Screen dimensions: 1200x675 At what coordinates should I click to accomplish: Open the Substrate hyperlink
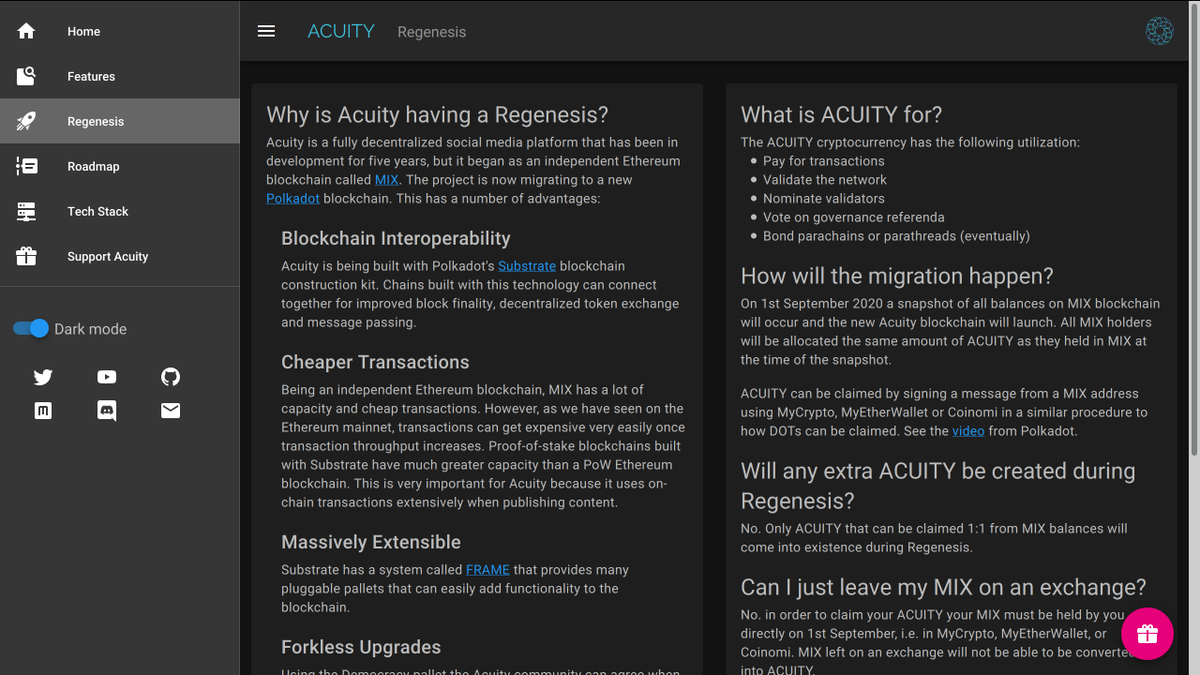click(527, 266)
